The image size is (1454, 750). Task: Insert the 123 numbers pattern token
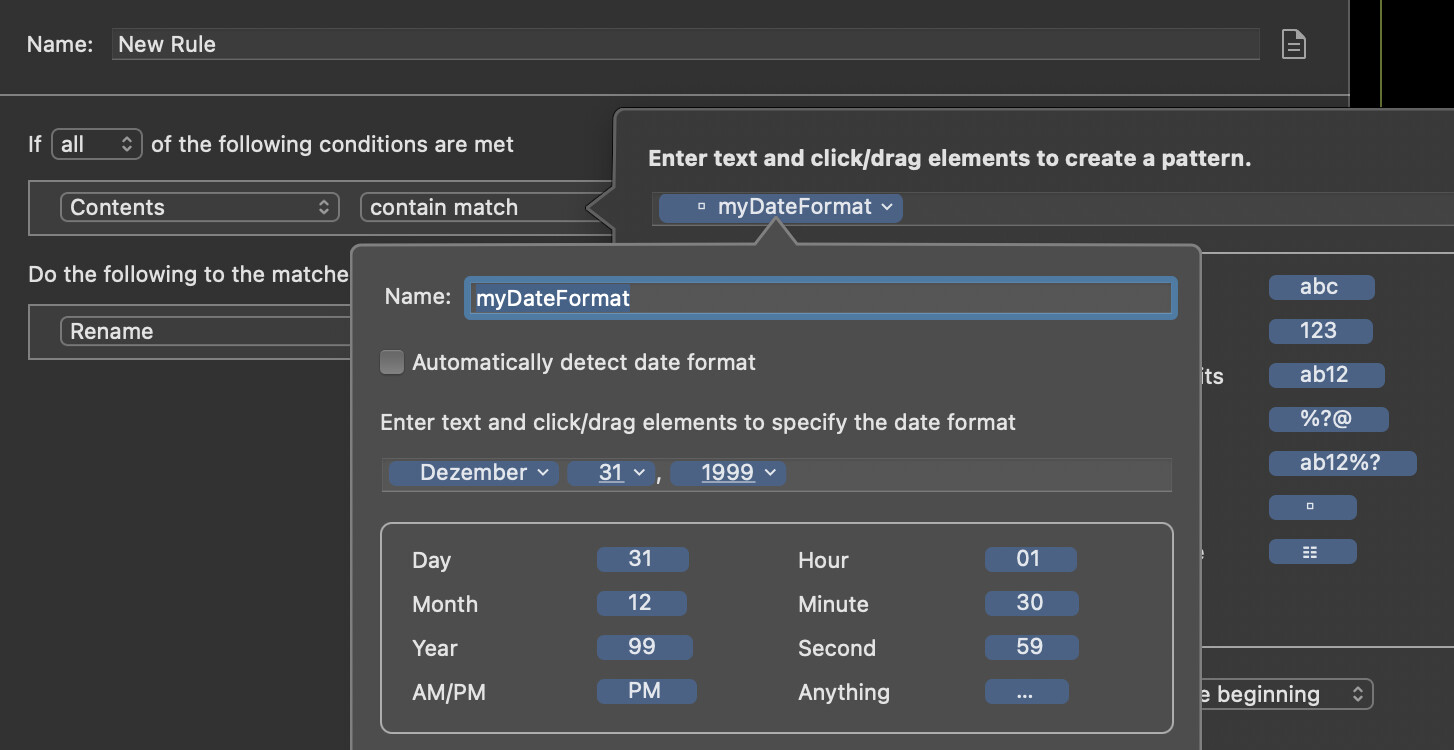[1321, 331]
